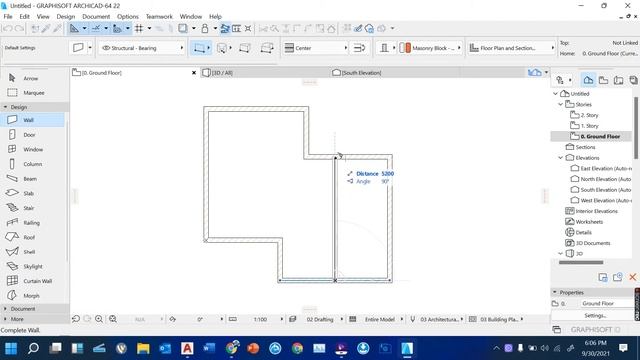The image size is (640, 360).
Task: Select the polygon wall geometry method
Action: coord(267,48)
